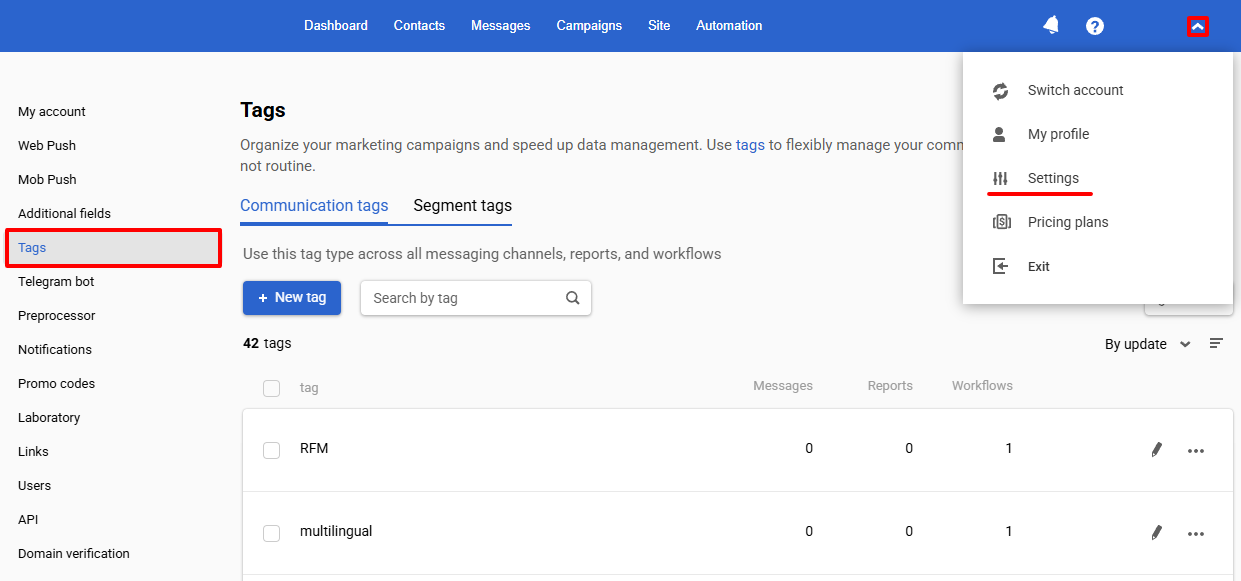Open My account in sidebar
Image resolution: width=1241 pixels, height=581 pixels.
tap(52, 112)
